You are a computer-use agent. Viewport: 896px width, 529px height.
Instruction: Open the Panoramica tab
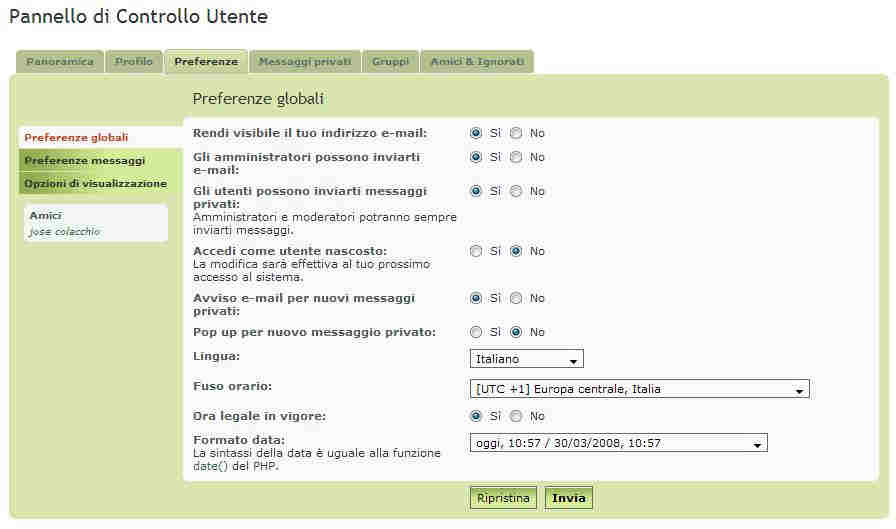coord(60,62)
